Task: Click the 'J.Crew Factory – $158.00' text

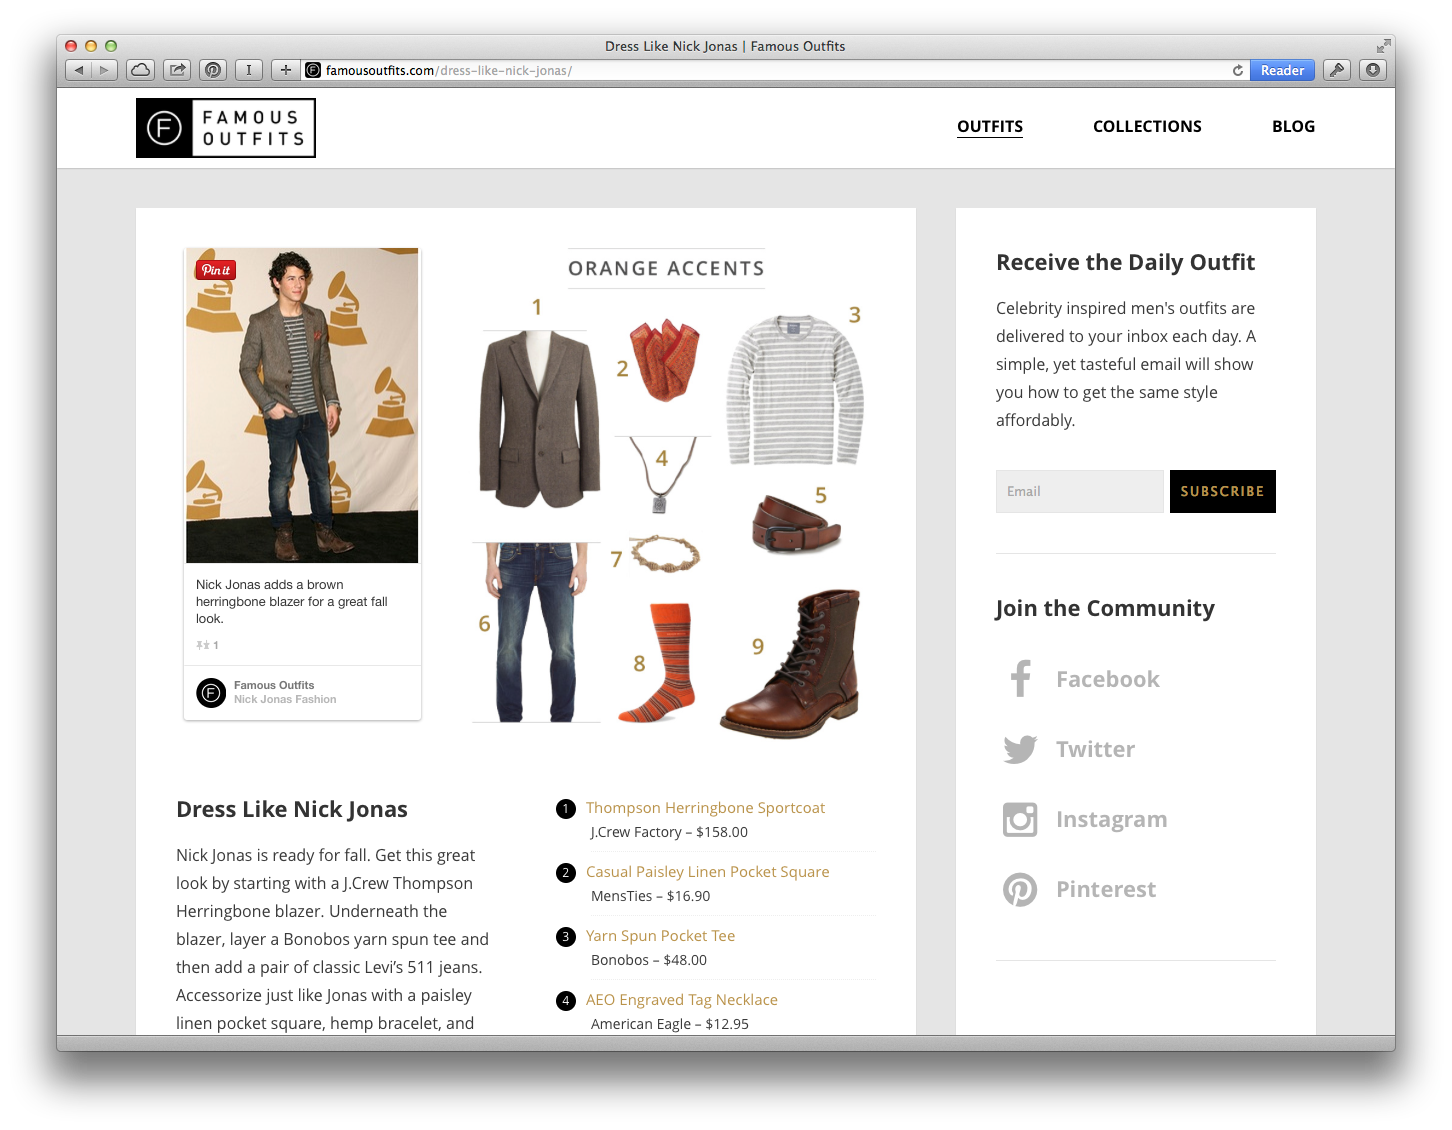Action: [x=669, y=832]
